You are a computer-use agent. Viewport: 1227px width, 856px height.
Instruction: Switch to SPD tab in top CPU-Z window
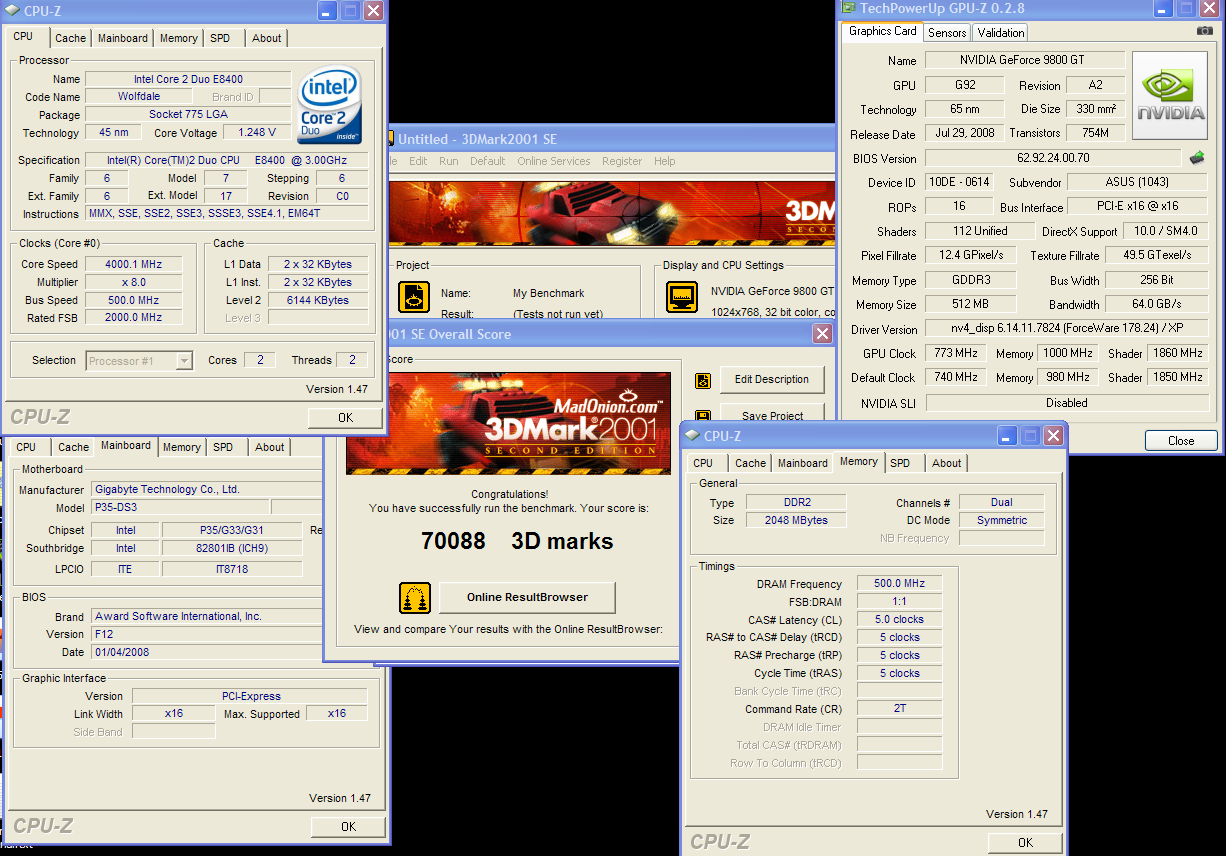tap(220, 38)
